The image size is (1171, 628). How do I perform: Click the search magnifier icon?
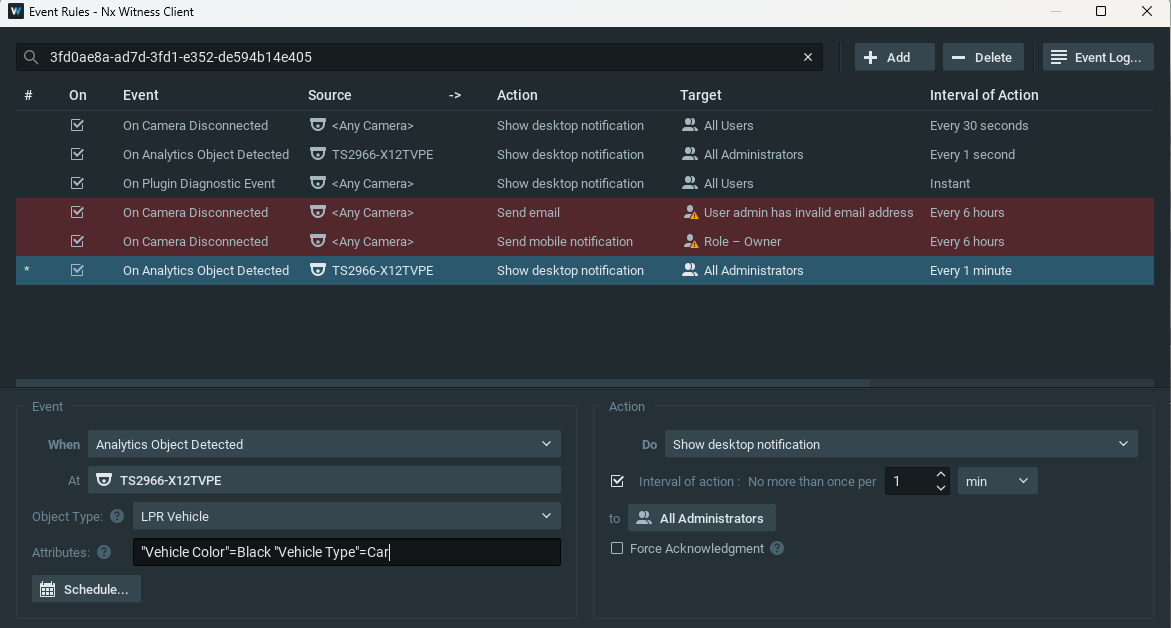[x=31, y=57]
